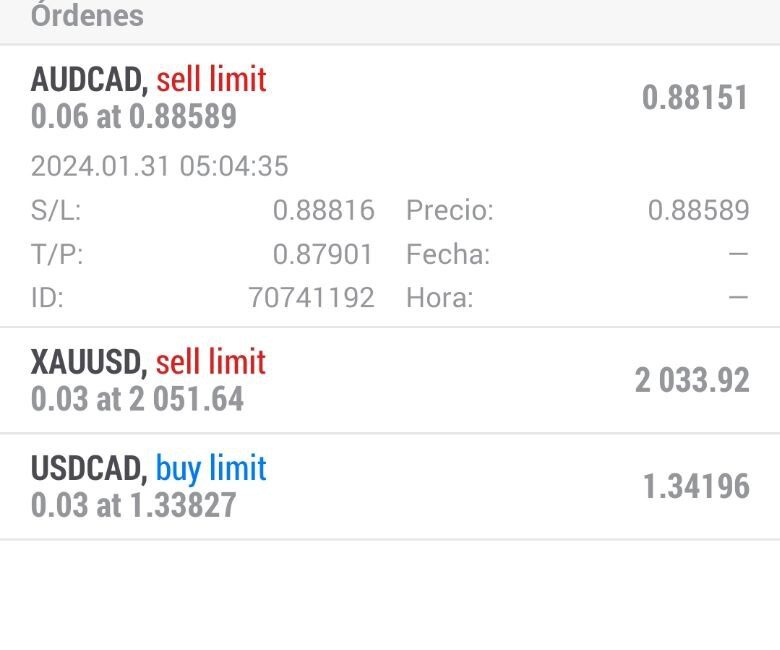Tap the Hora label
The width and height of the screenshot is (780, 650).
click(x=439, y=298)
